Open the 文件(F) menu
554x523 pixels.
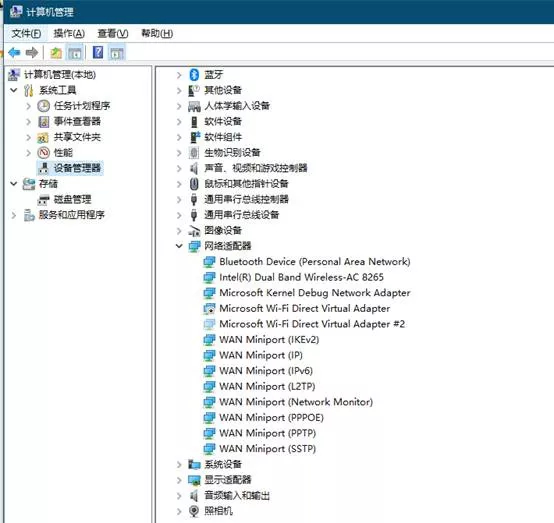click(x=26, y=34)
